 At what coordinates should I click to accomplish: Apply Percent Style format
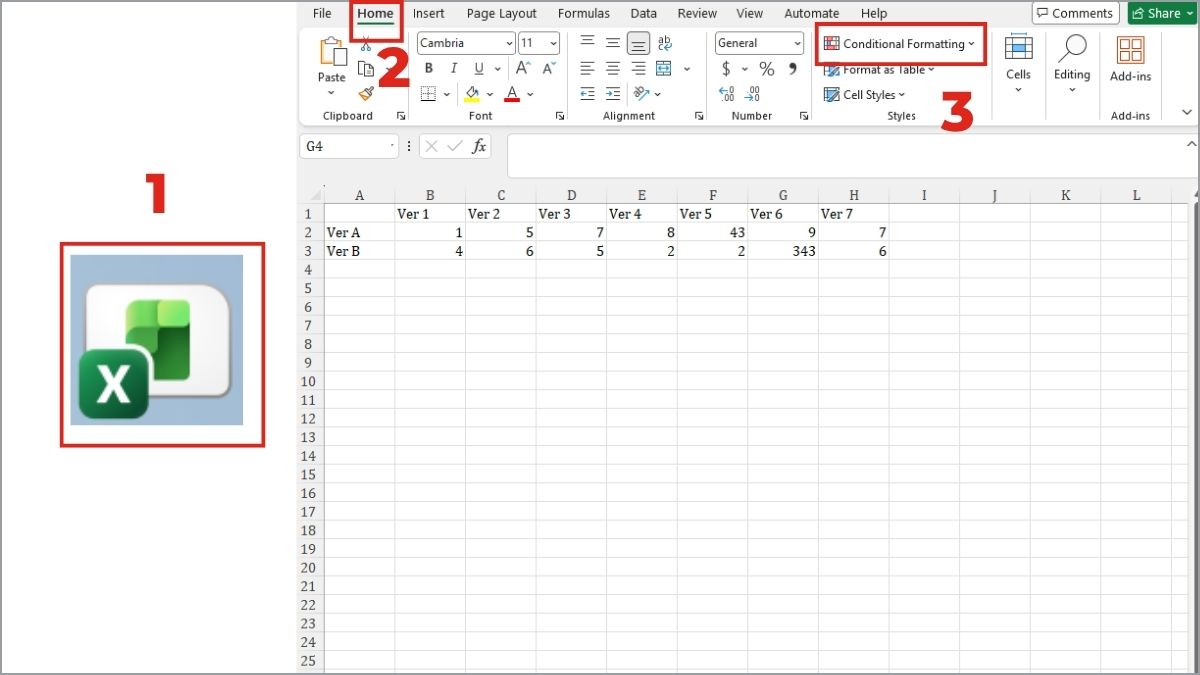pyautogui.click(x=767, y=69)
